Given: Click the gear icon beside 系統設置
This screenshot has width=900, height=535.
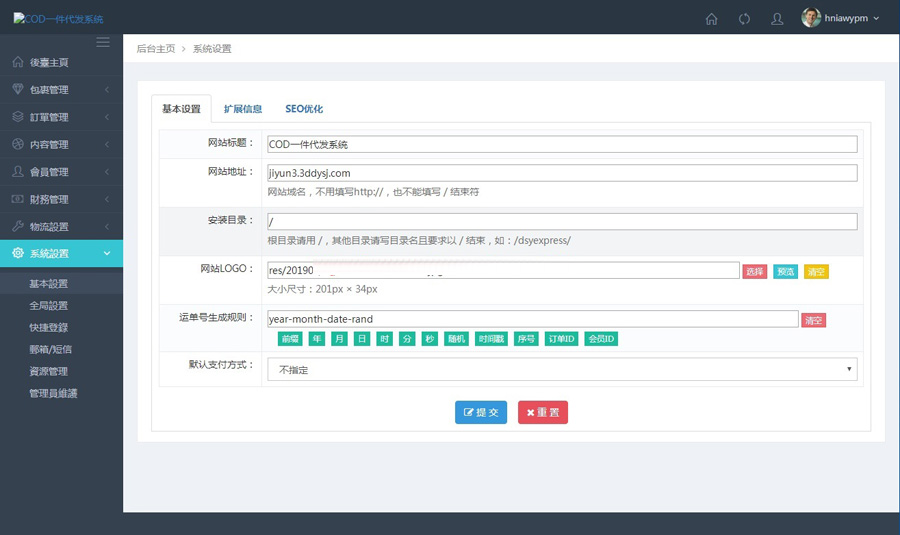Looking at the screenshot, I should (18, 254).
